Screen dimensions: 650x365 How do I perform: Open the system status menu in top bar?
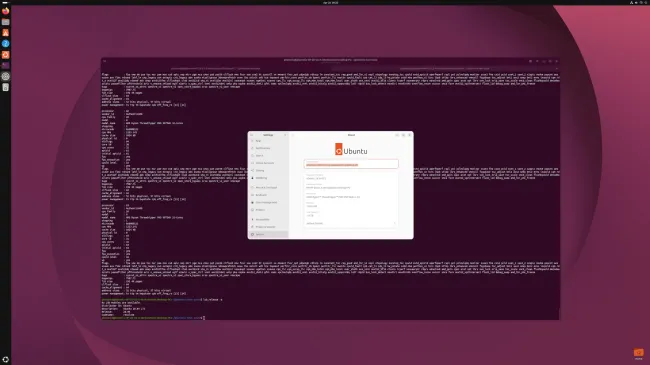[x=638, y=2]
